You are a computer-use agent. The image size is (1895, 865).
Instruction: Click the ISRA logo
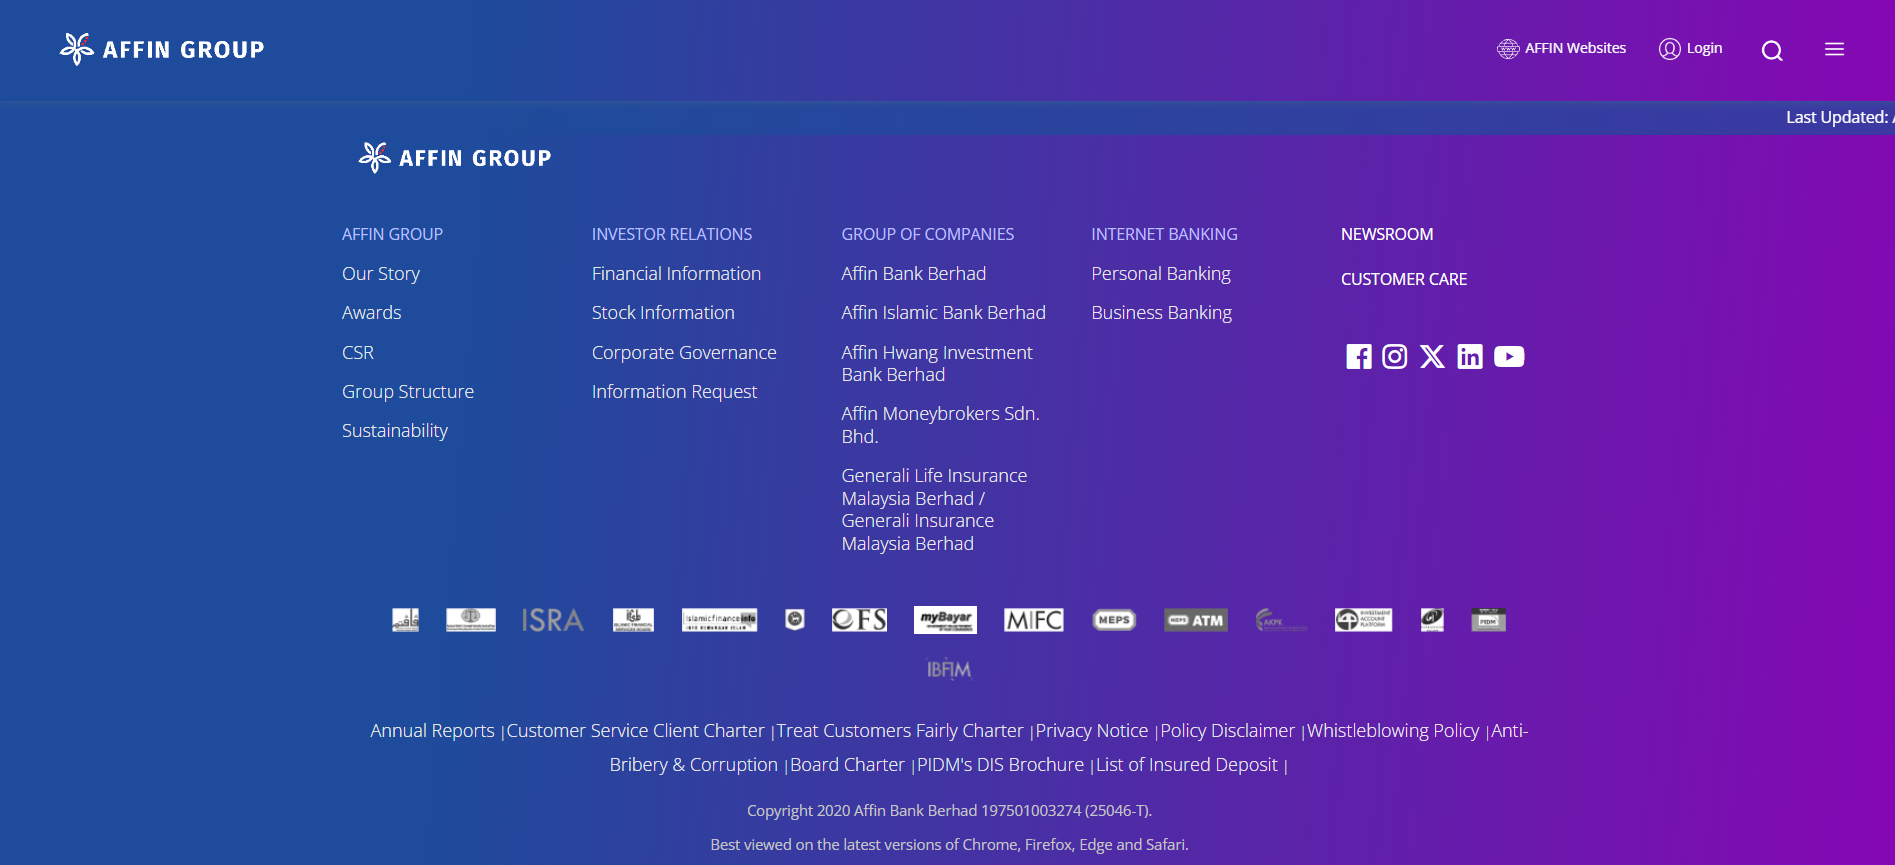552,621
